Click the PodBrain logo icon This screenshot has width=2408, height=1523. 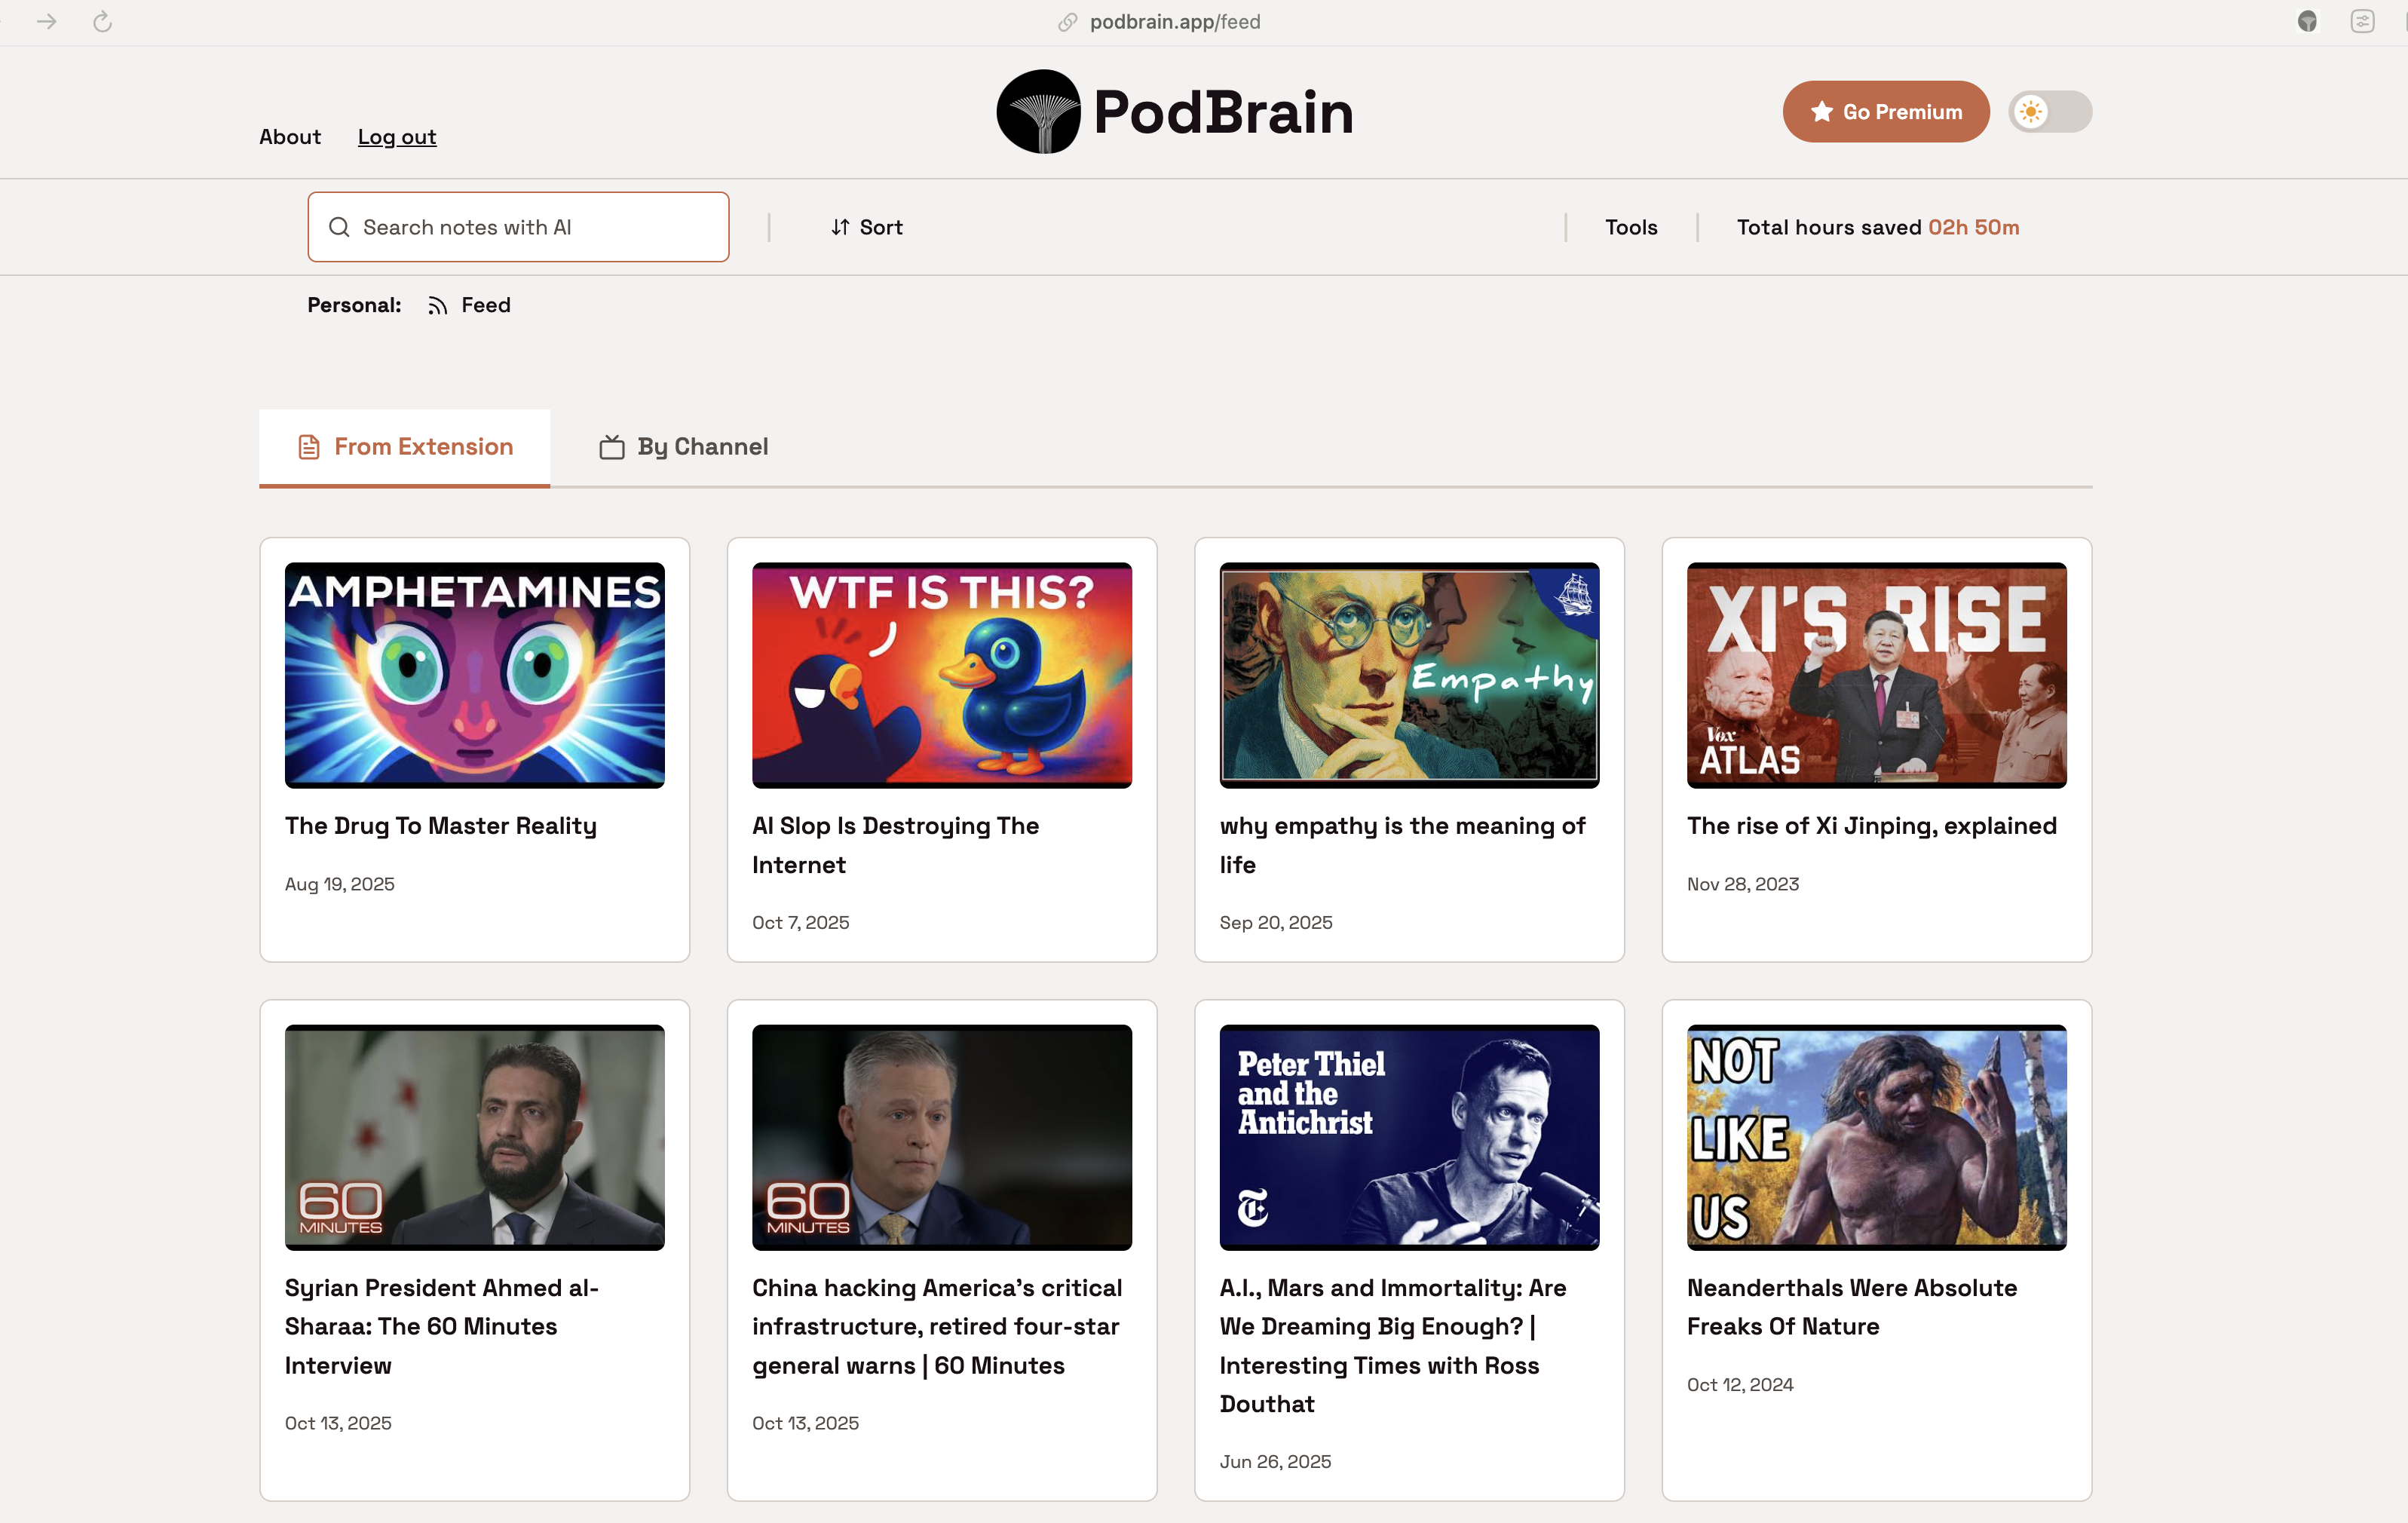point(1038,111)
